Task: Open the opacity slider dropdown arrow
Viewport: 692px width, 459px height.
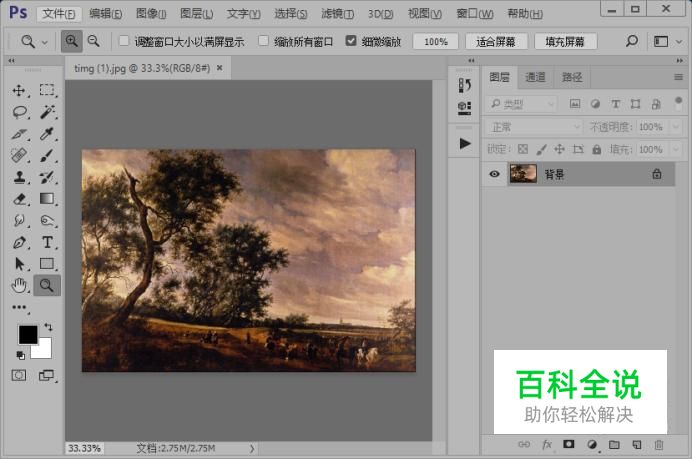Action: (675, 127)
